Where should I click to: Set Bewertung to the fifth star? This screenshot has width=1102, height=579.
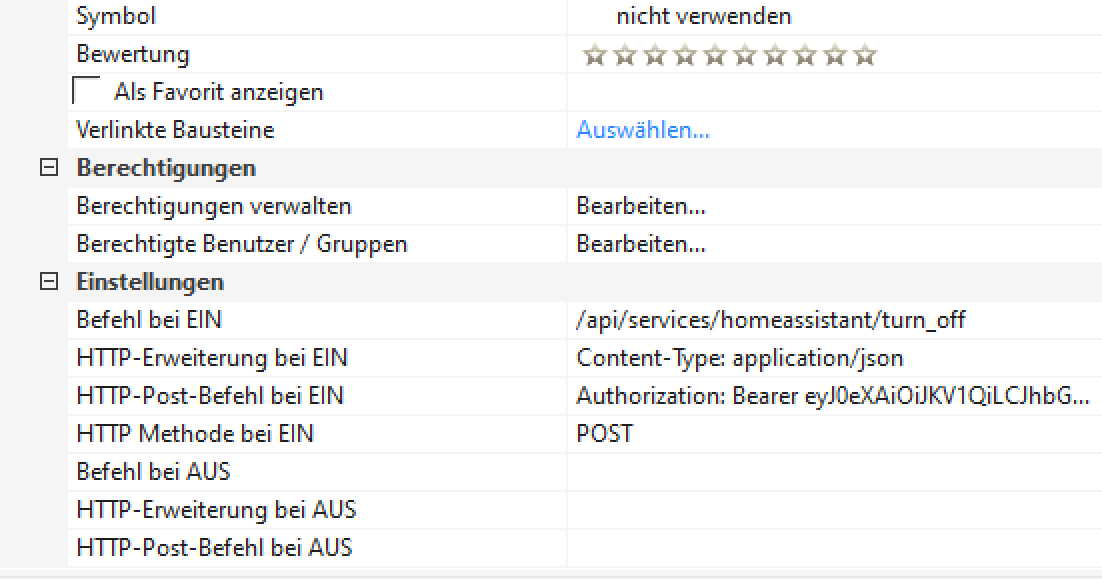click(715, 55)
